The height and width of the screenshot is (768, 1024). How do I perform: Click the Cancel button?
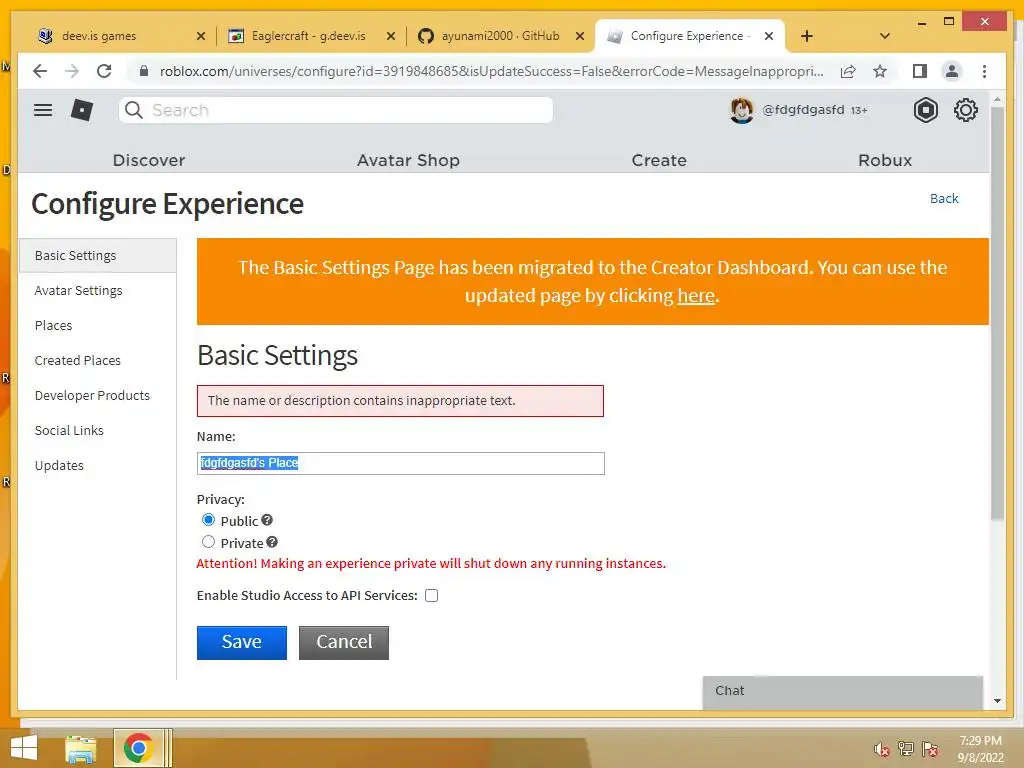point(344,643)
